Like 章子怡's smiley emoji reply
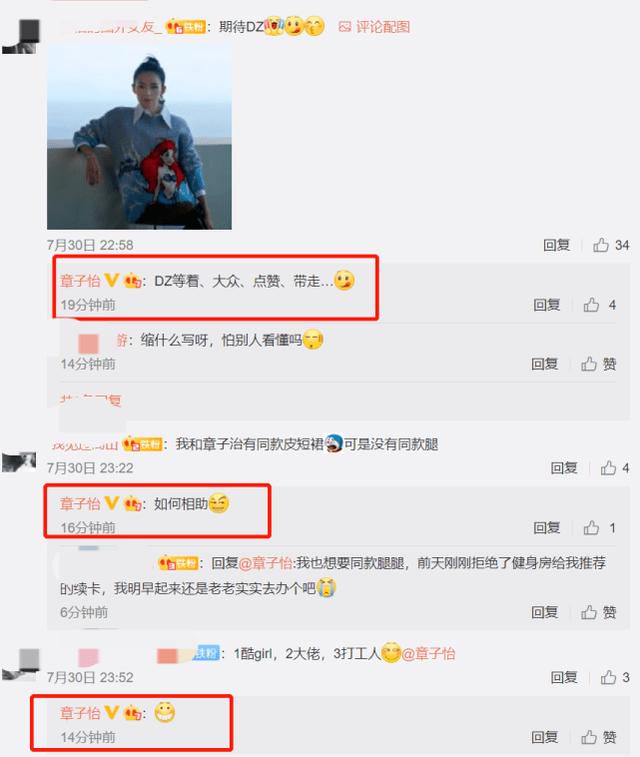 coord(598,737)
